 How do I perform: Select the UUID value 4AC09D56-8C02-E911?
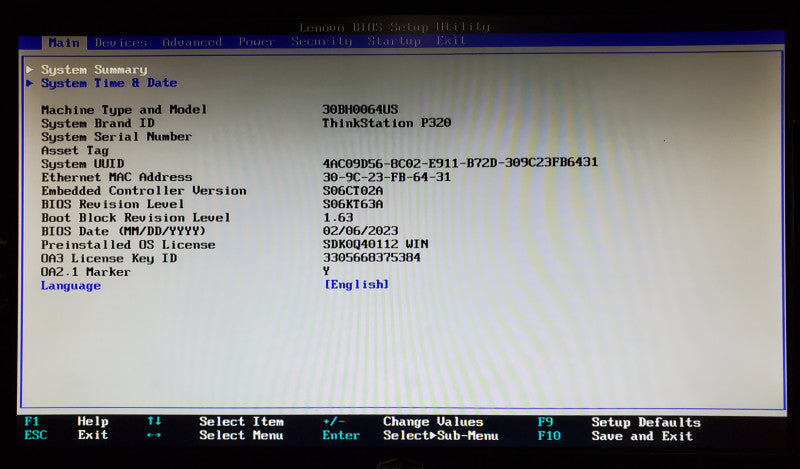[x=460, y=163]
